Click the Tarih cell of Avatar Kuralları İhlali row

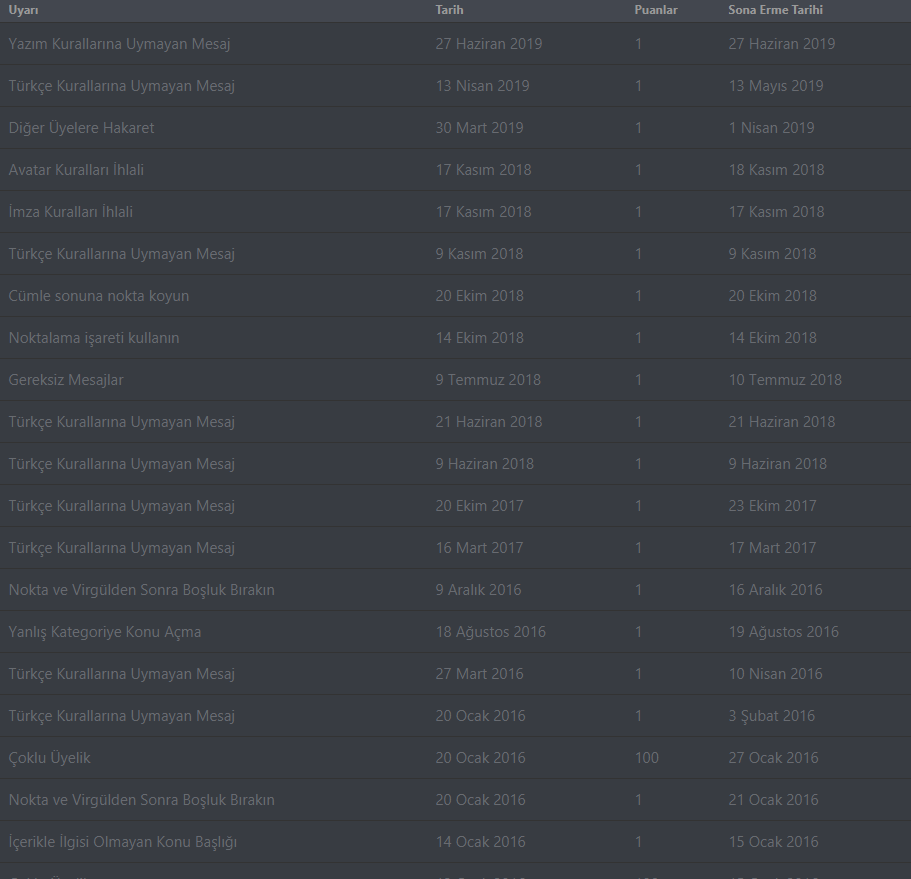(483, 170)
